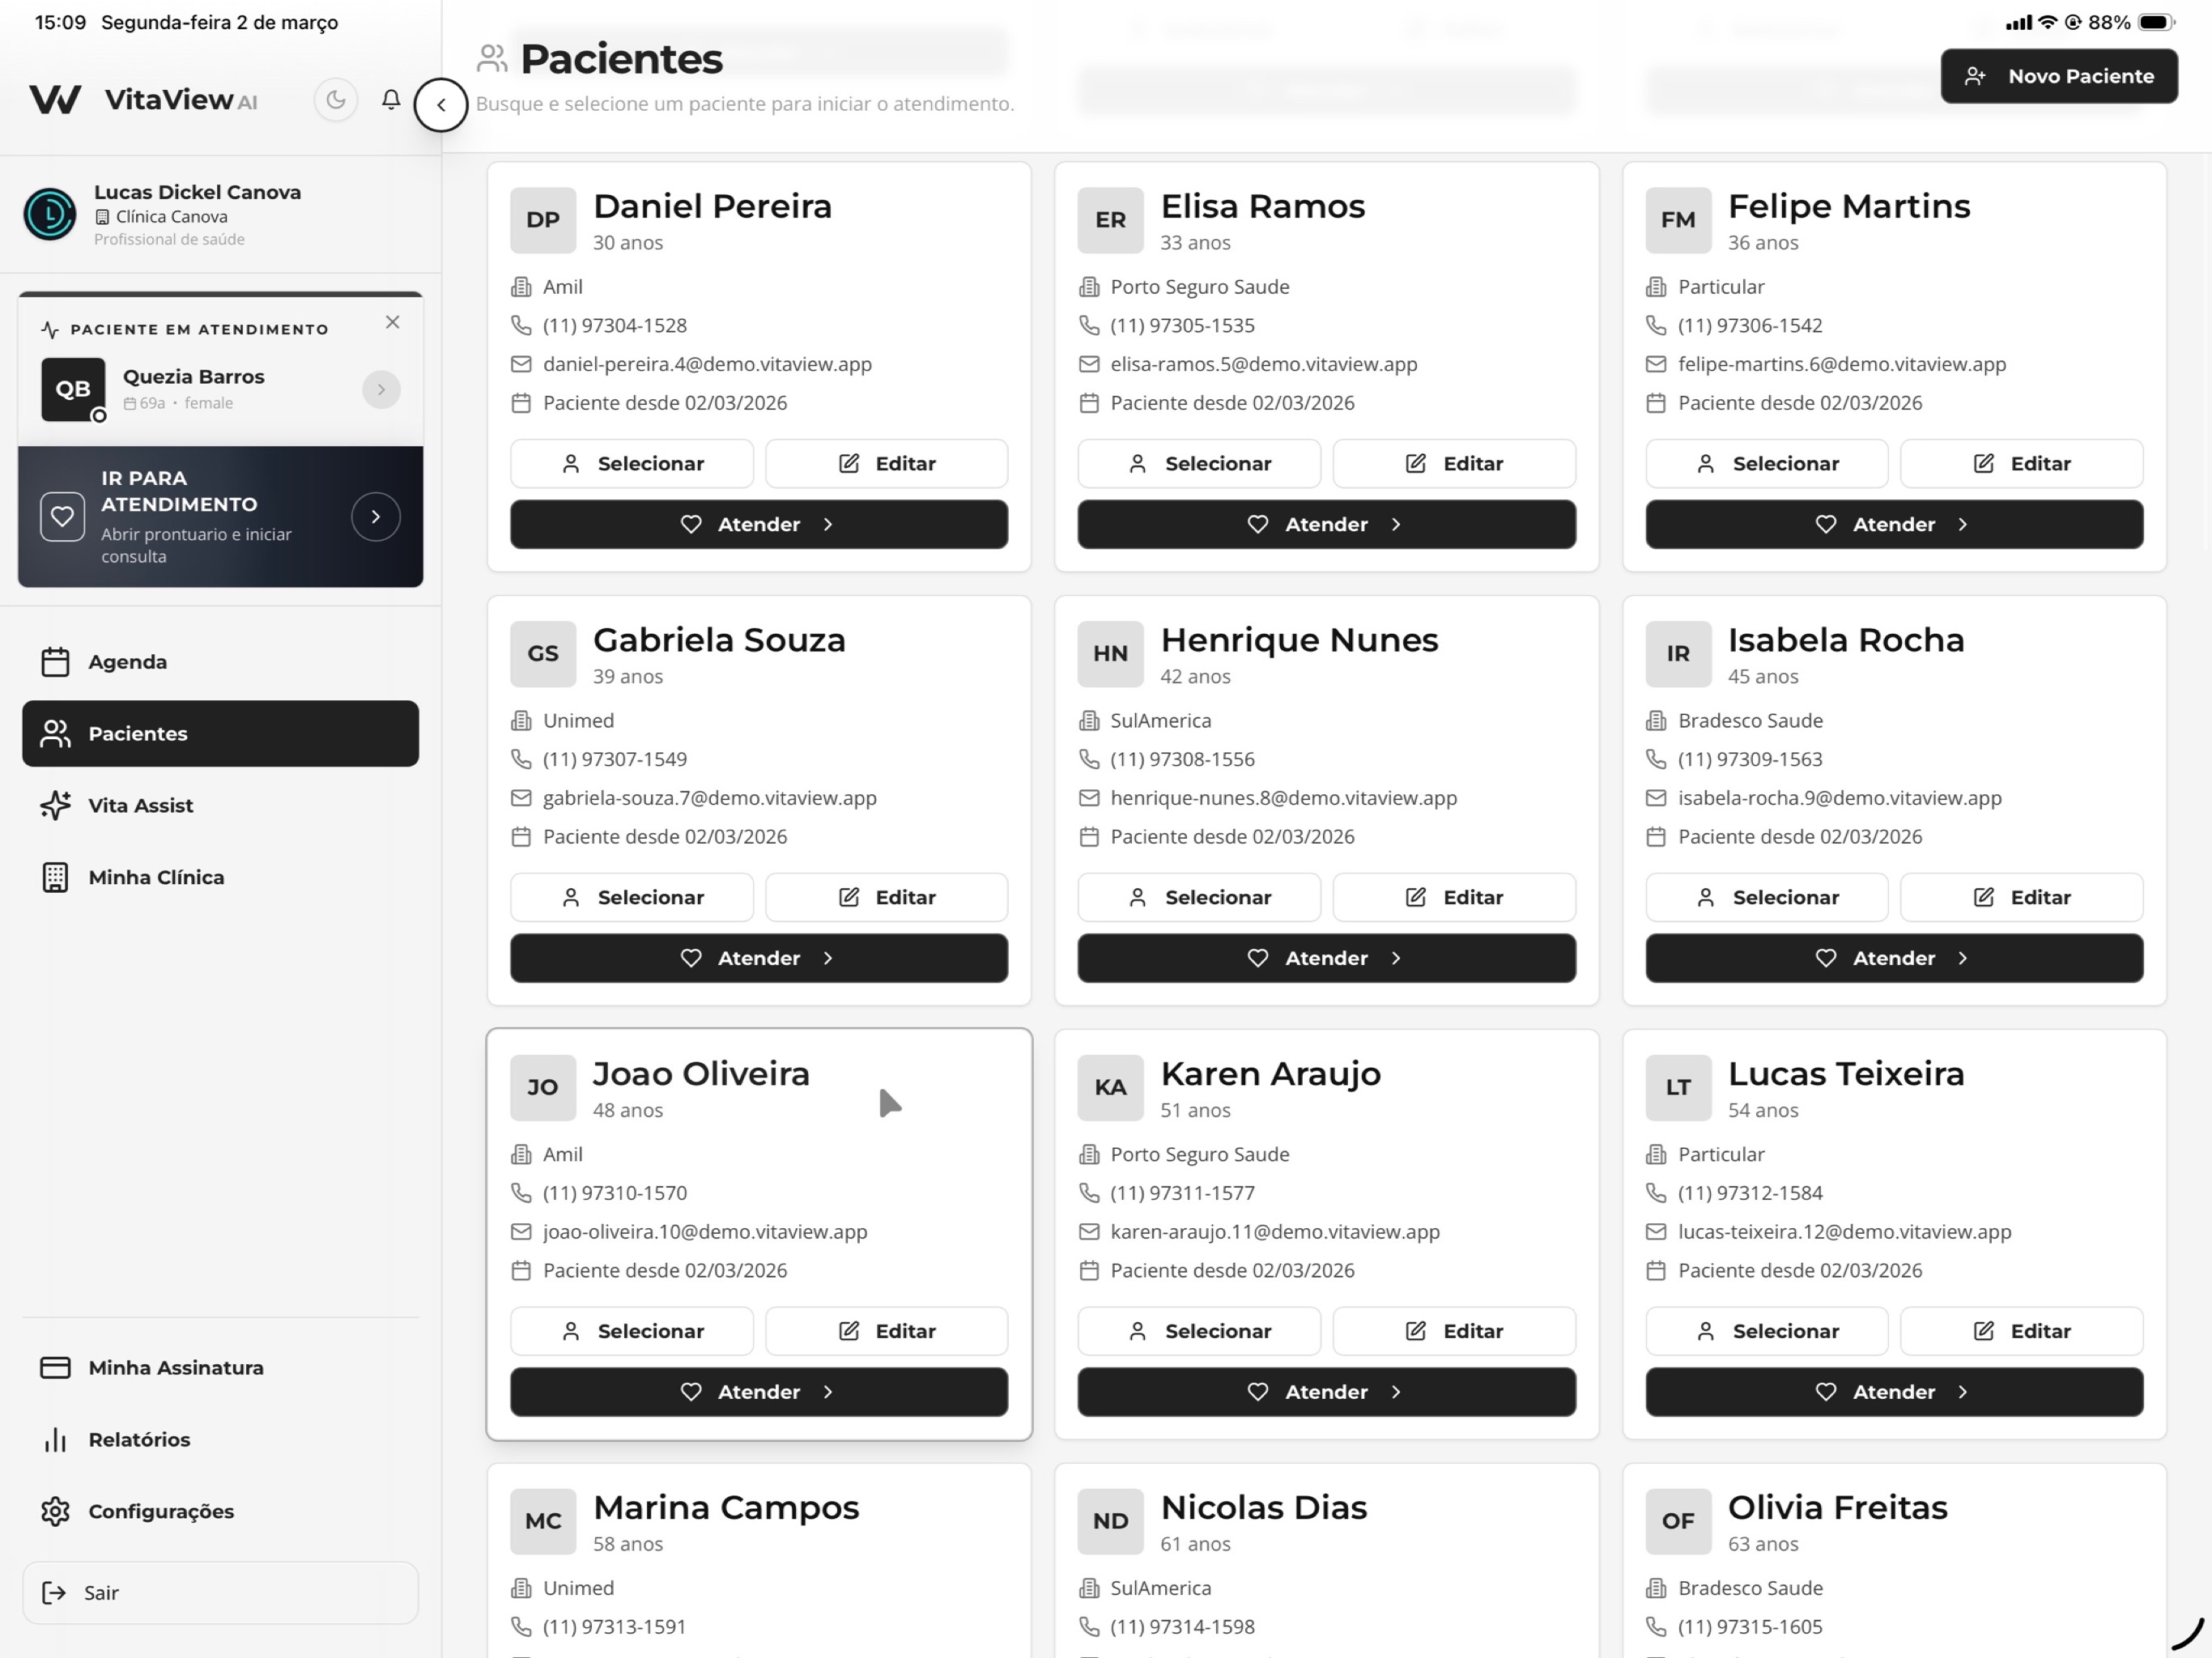Image resolution: width=2212 pixels, height=1658 pixels.
Task: Click Atender for Lucas Teixeira
Action: coord(1894,1393)
